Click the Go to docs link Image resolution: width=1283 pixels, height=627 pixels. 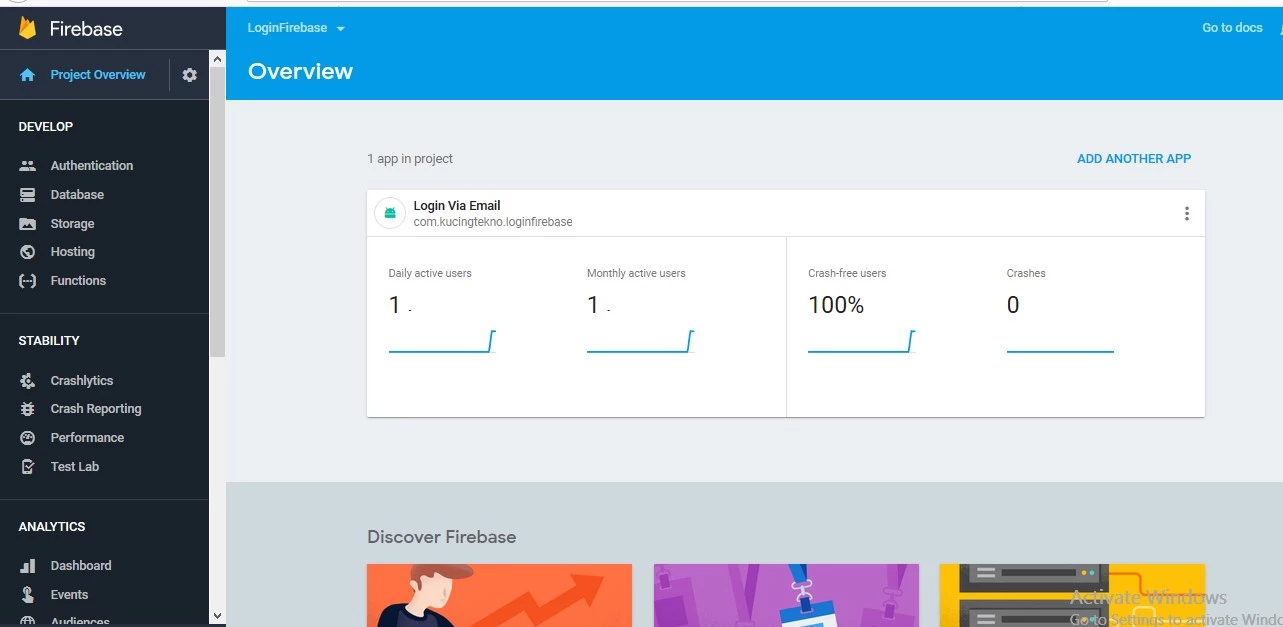tap(1232, 28)
